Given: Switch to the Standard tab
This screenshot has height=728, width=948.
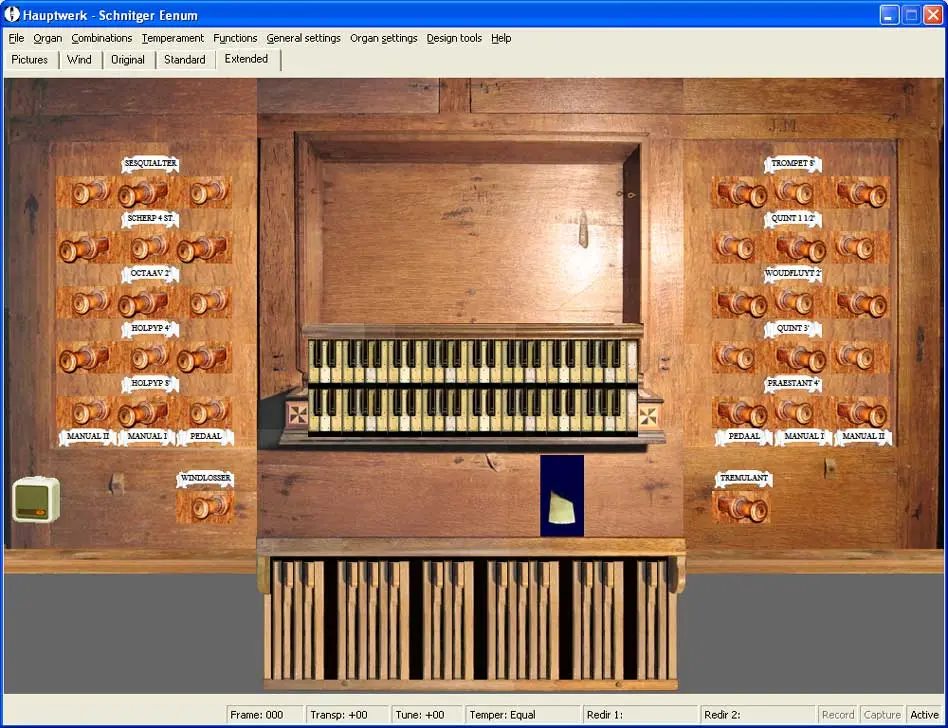Looking at the screenshot, I should (185, 60).
